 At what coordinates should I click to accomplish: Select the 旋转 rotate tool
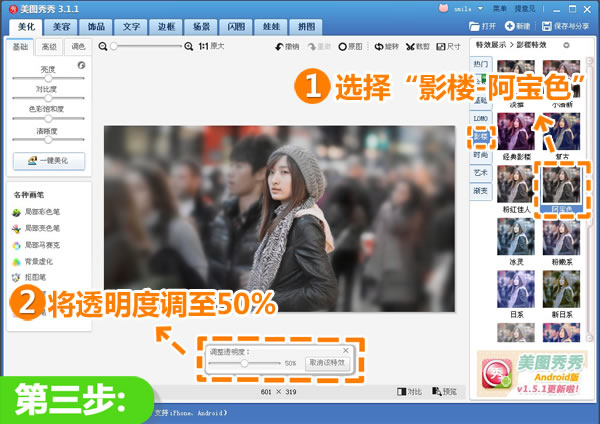pos(386,47)
